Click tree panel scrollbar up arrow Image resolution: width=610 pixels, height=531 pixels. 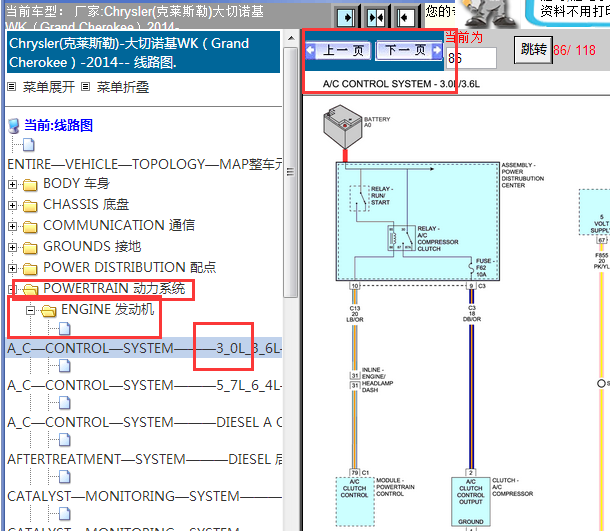291,39
